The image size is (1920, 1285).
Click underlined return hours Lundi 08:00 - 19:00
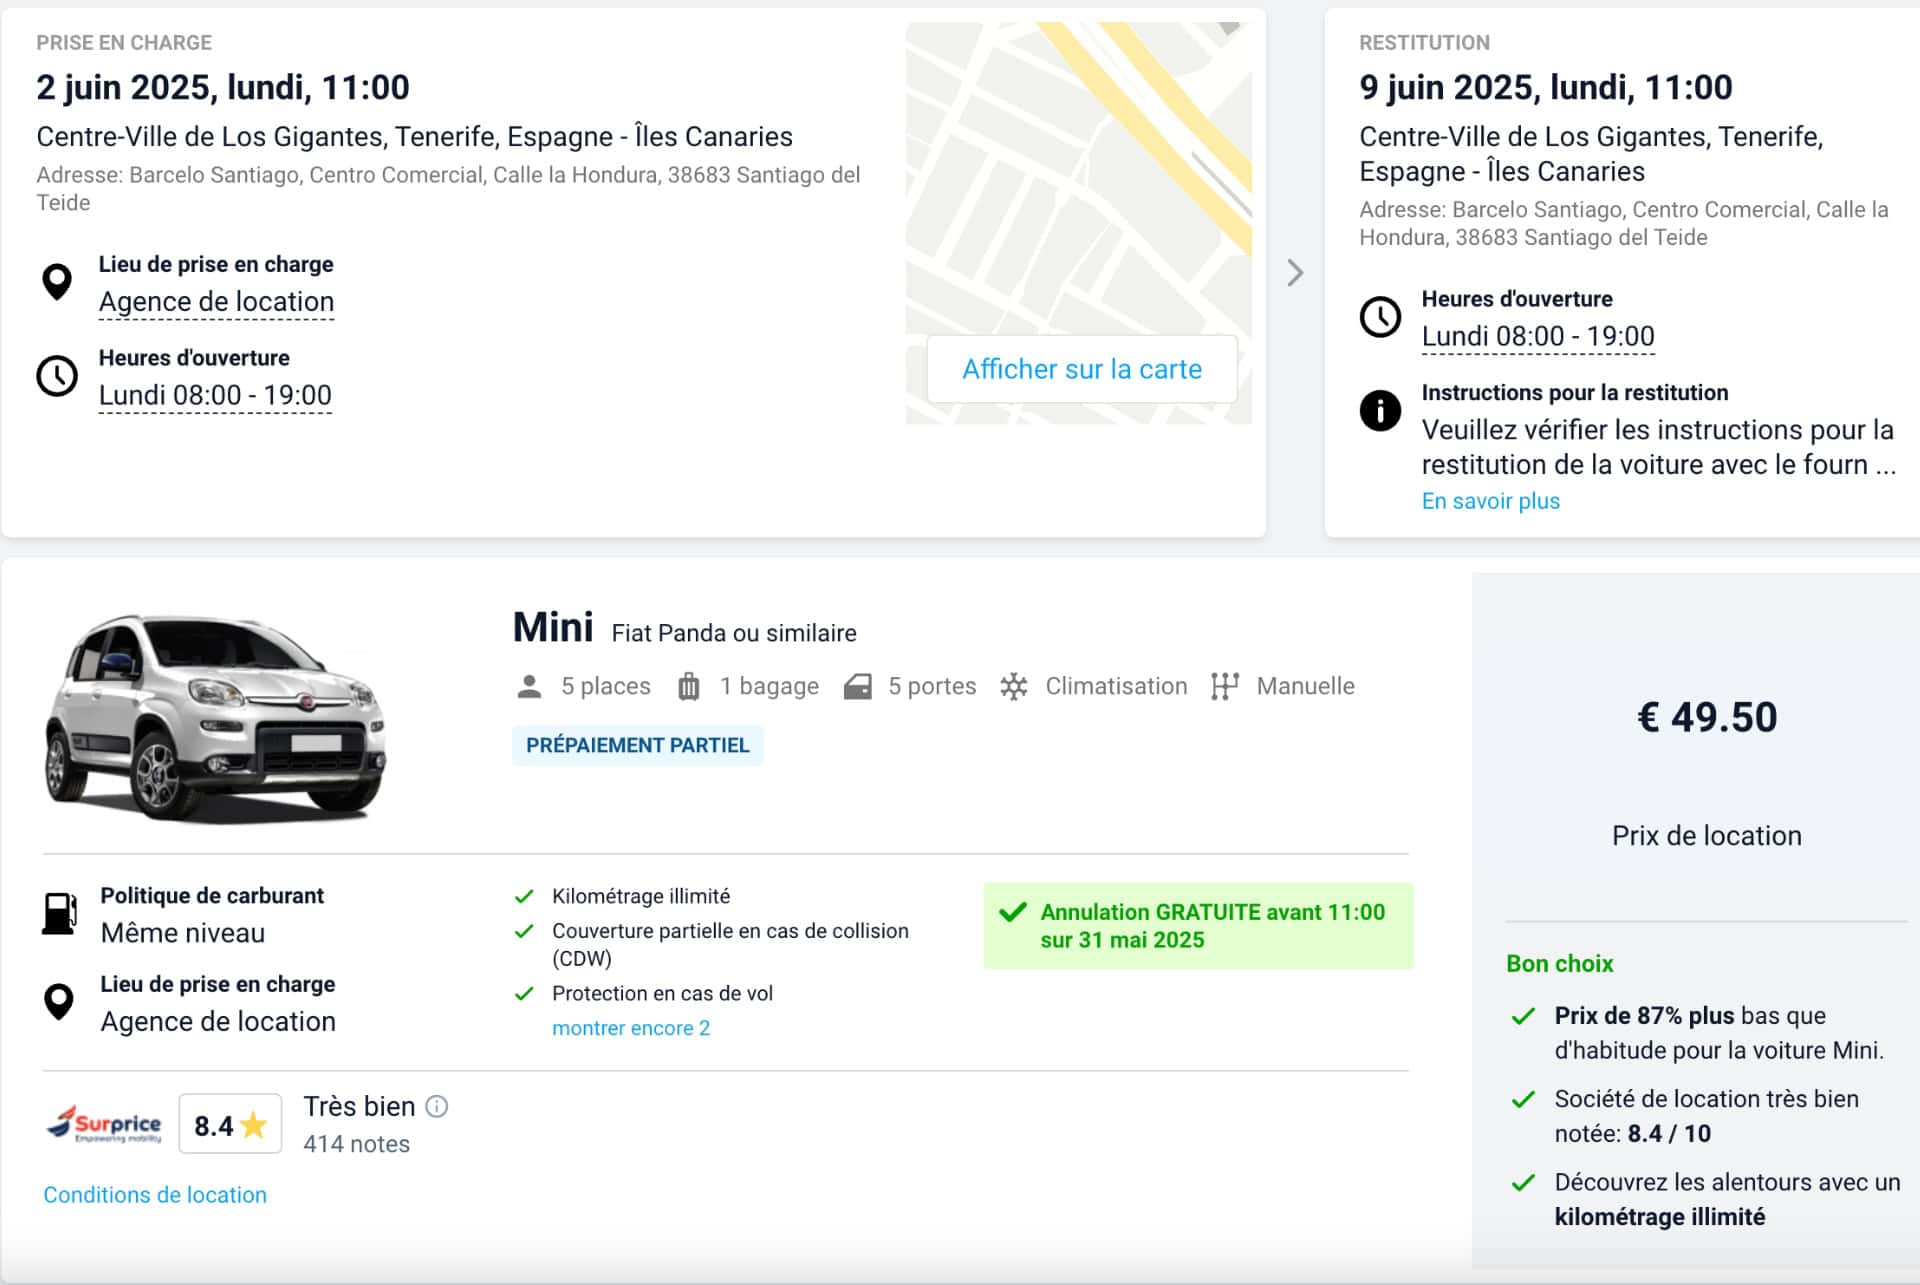point(1538,337)
